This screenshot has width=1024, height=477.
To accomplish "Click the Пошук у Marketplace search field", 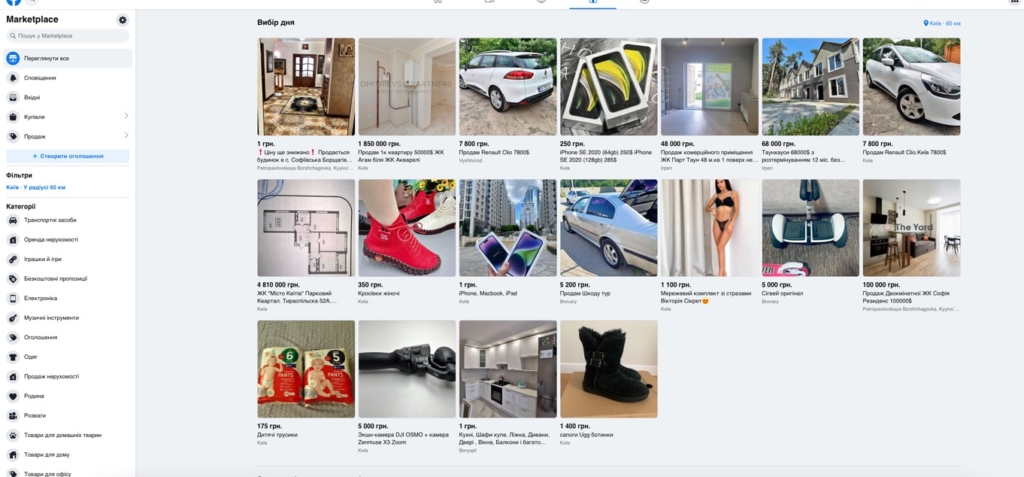I will (68, 36).
